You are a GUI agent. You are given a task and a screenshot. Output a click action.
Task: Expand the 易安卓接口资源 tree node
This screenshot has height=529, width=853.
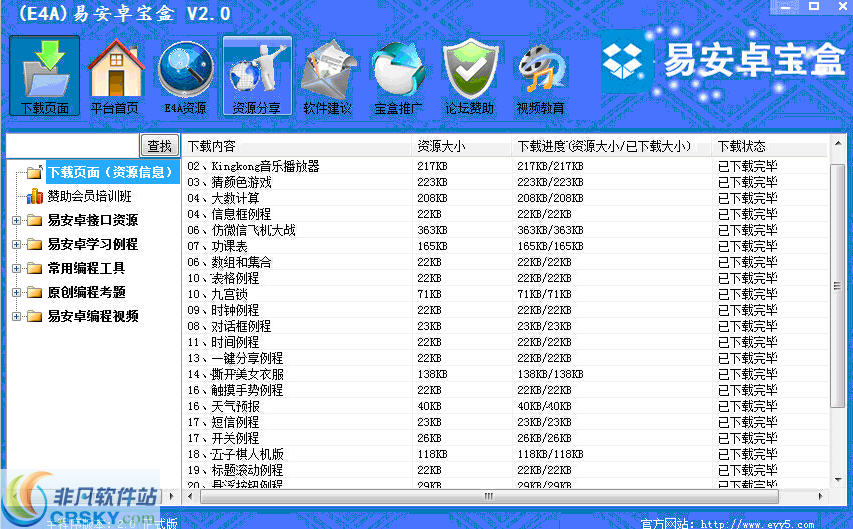pyautogui.click(x=17, y=220)
